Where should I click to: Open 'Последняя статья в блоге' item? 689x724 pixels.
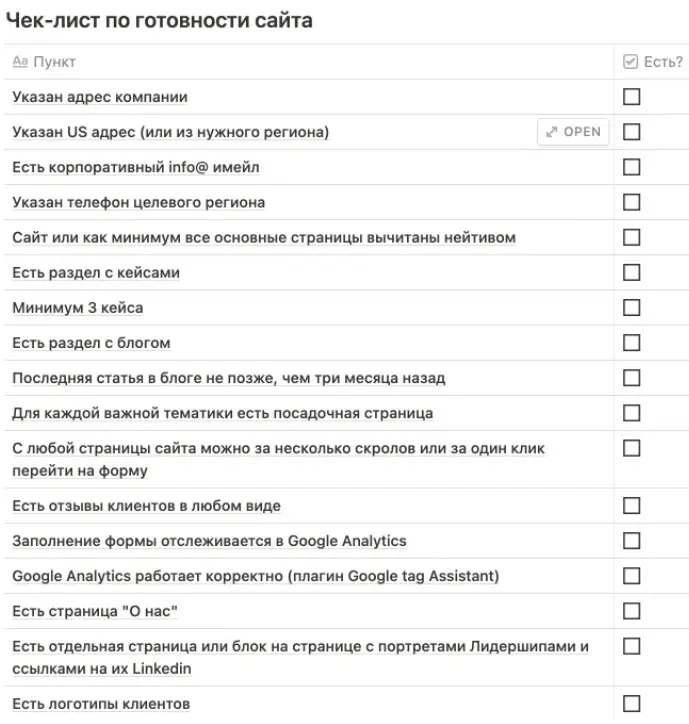(x=229, y=378)
